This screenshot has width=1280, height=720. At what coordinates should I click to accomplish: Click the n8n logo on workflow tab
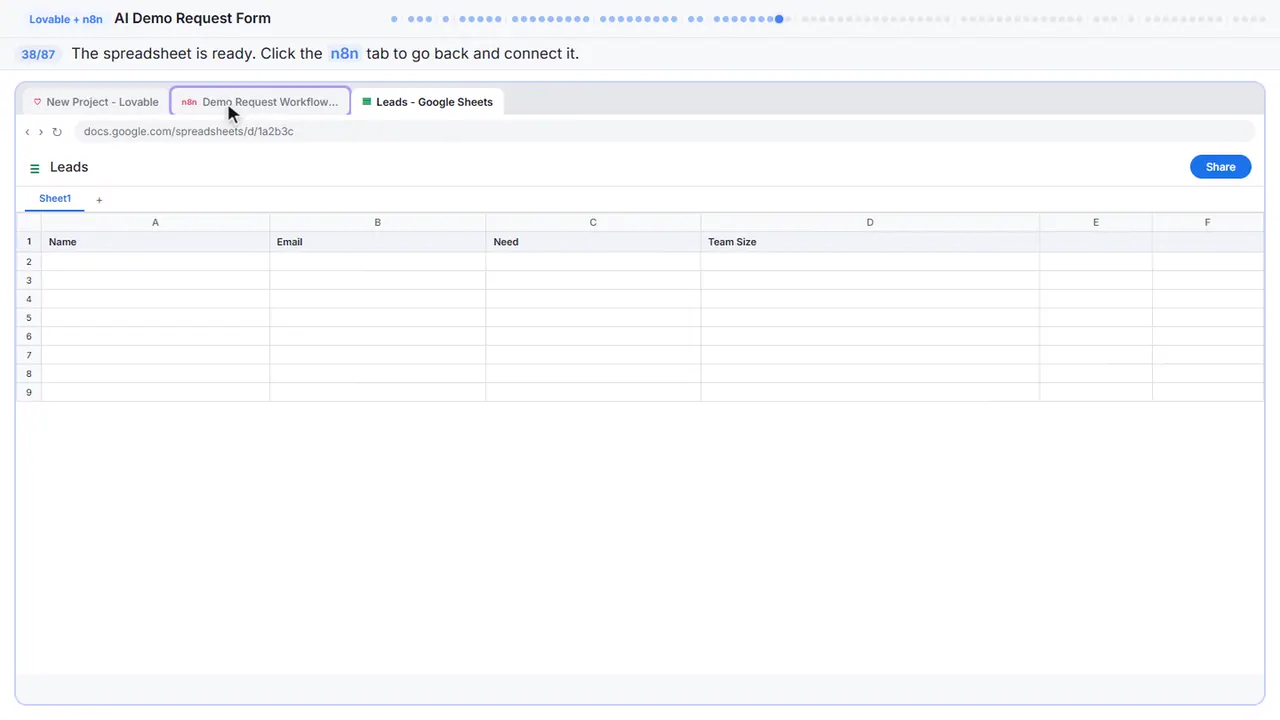(x=189, y=102)
